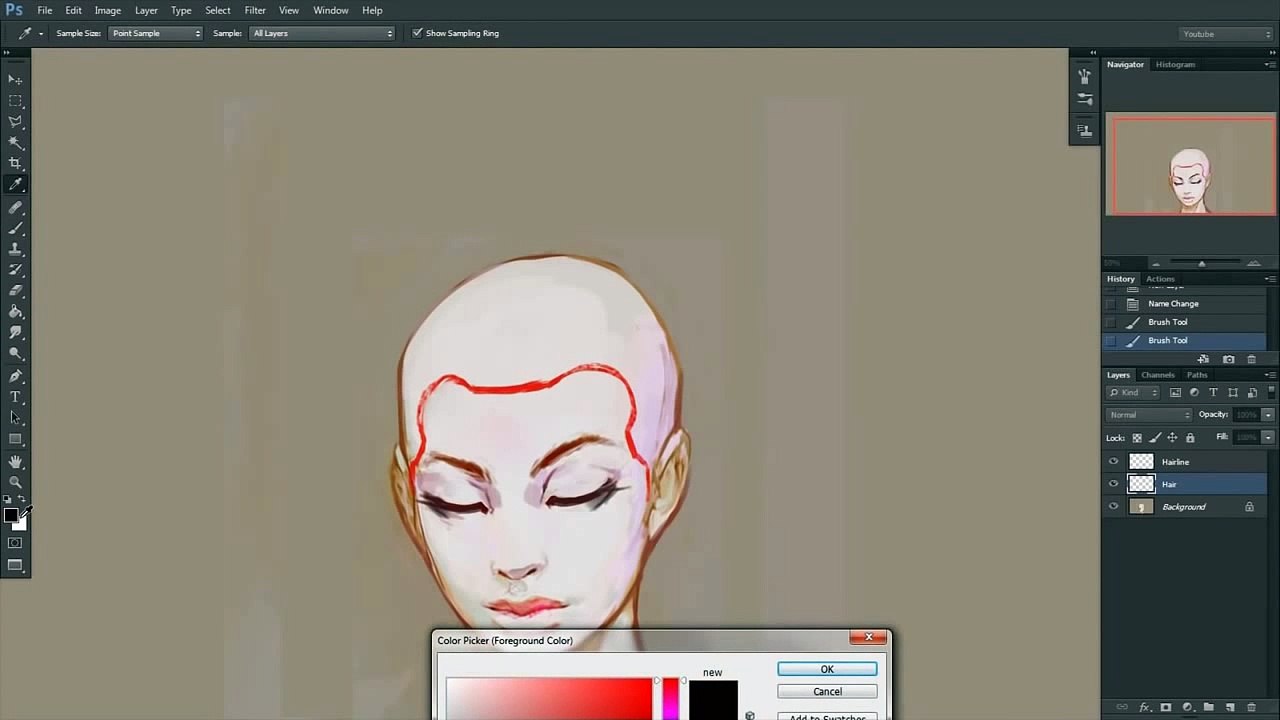Image resolution: width=1280 pixels, height=720 pixels.
Task: Toggle Lock all
Action: (x=1190, y=438)
